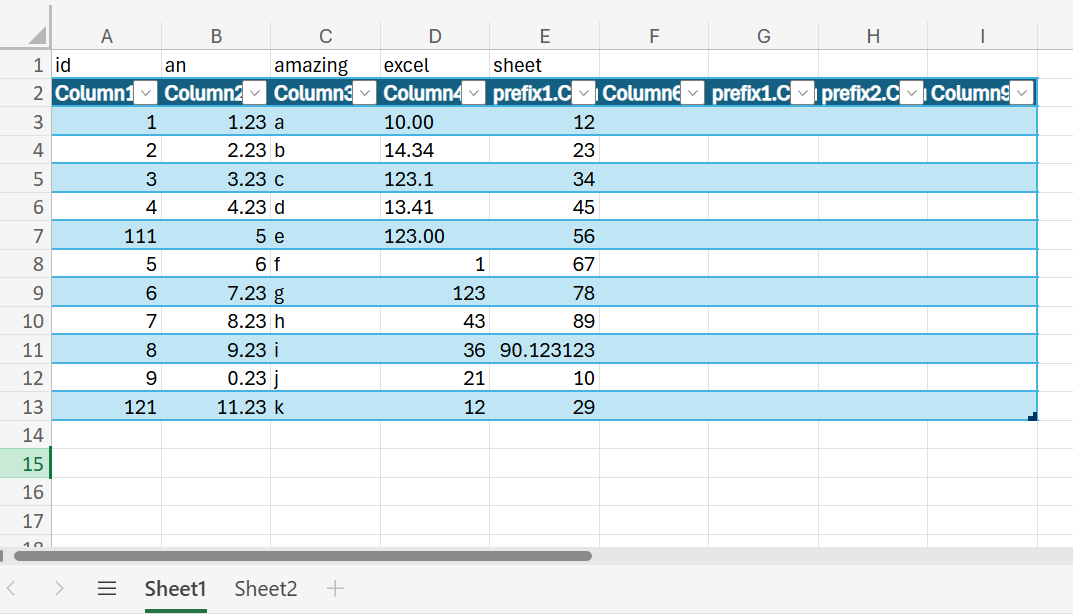Select column F by clicking its header
1073x615 pixels.
[x=654, y=36]
